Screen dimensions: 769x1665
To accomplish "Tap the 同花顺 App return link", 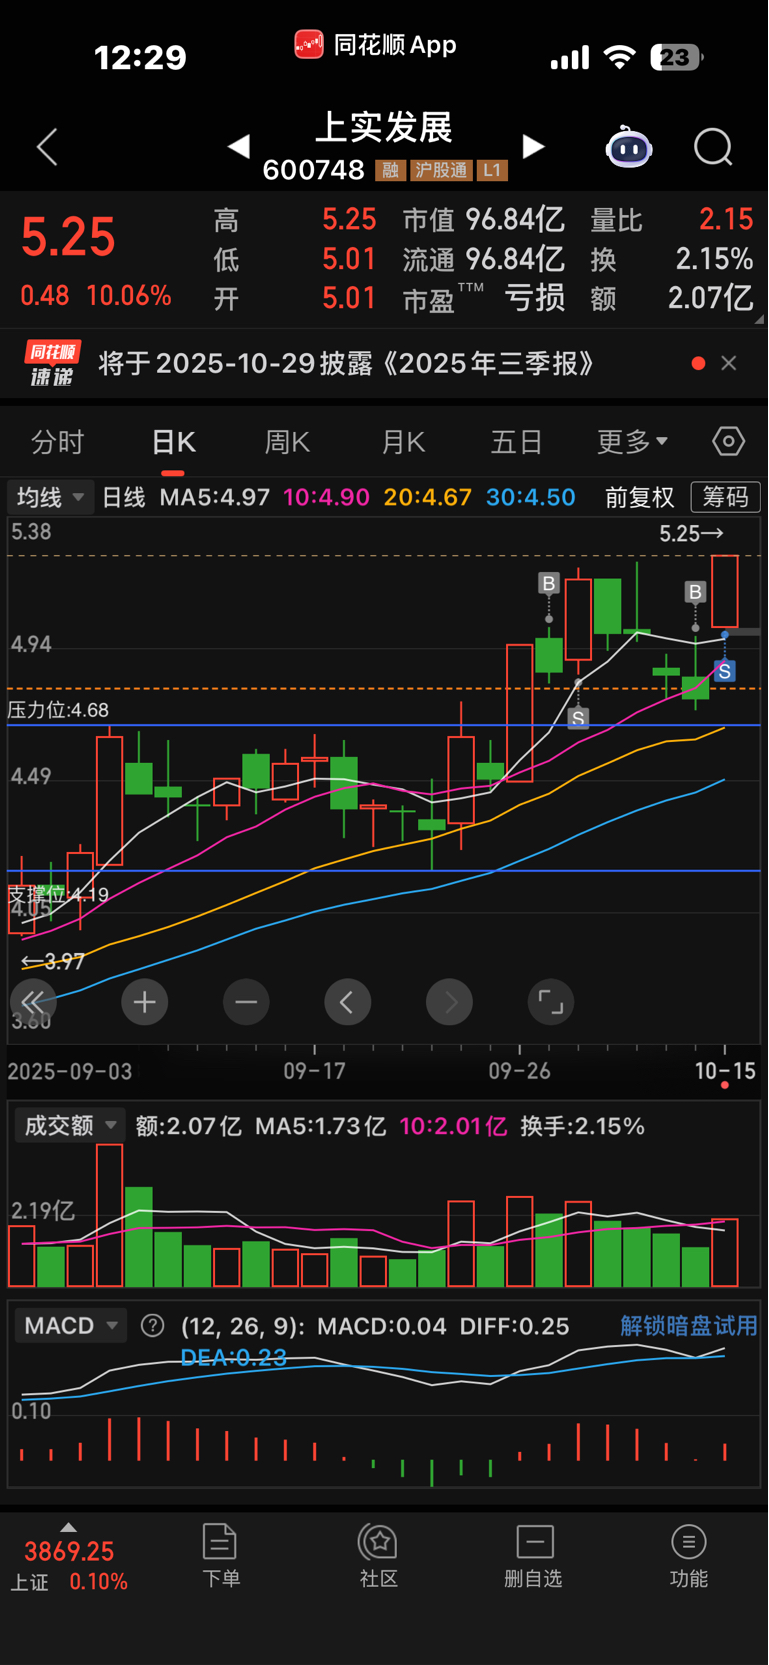I will pyautogui.click(x=376, y=45).
